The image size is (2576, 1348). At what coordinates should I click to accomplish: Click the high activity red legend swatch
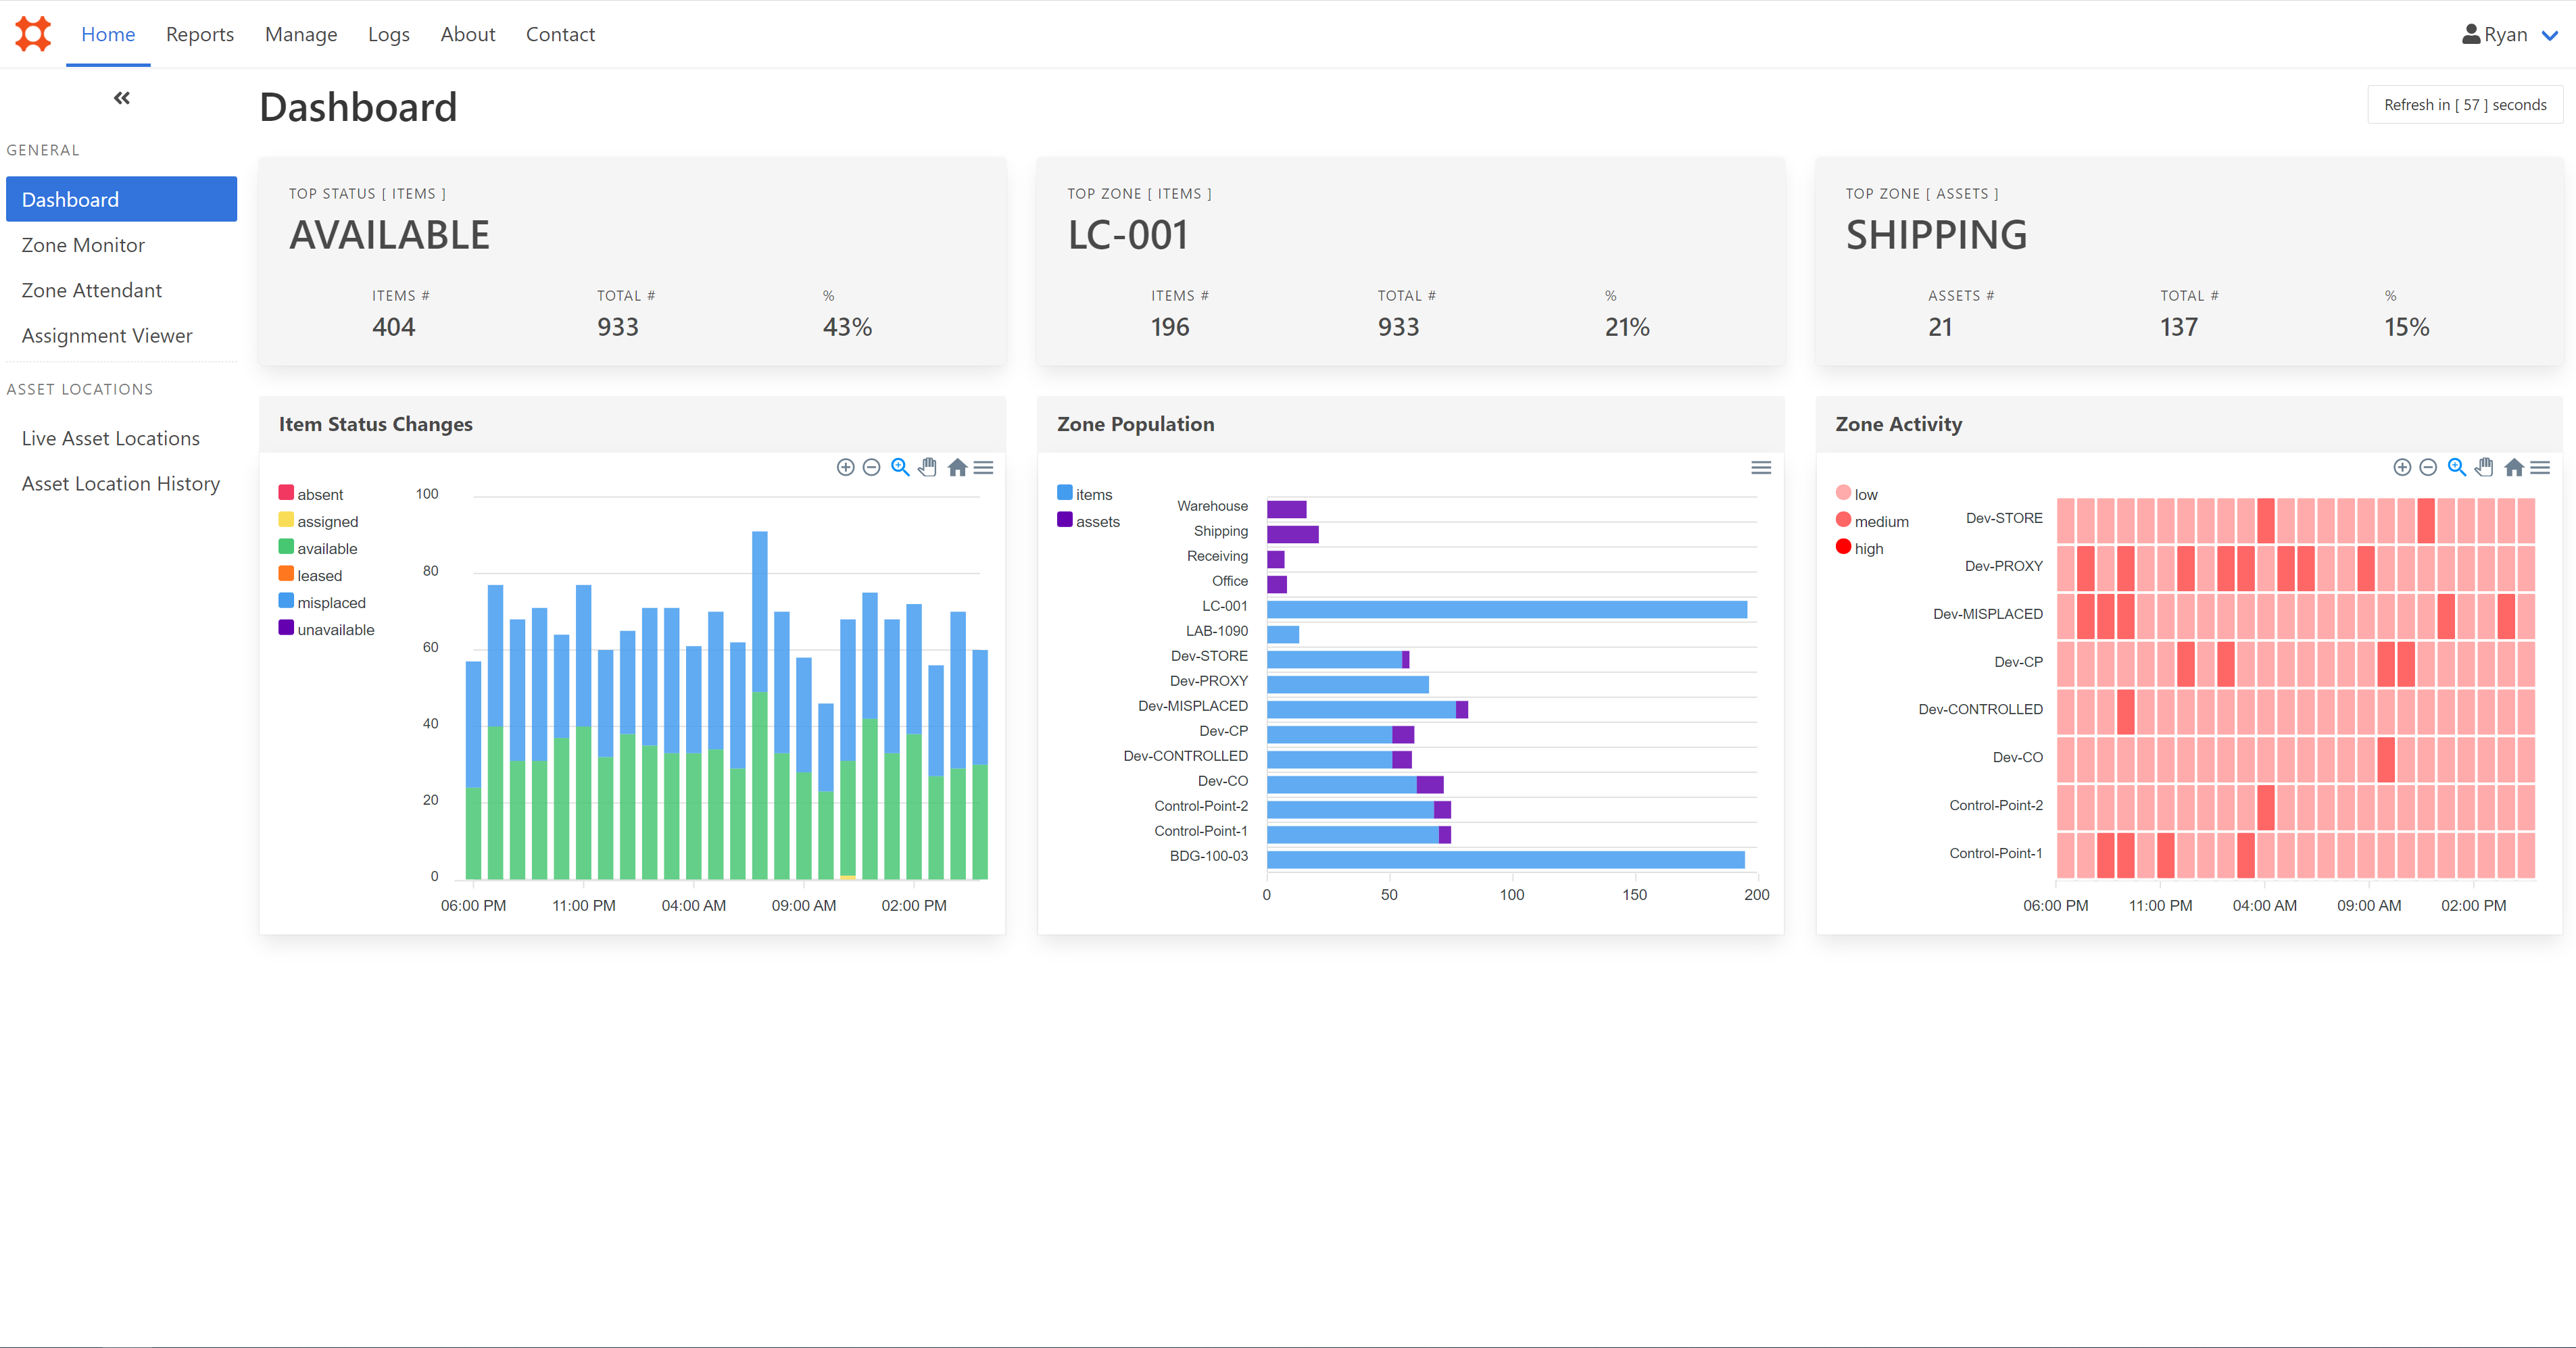pos(1843,547)
